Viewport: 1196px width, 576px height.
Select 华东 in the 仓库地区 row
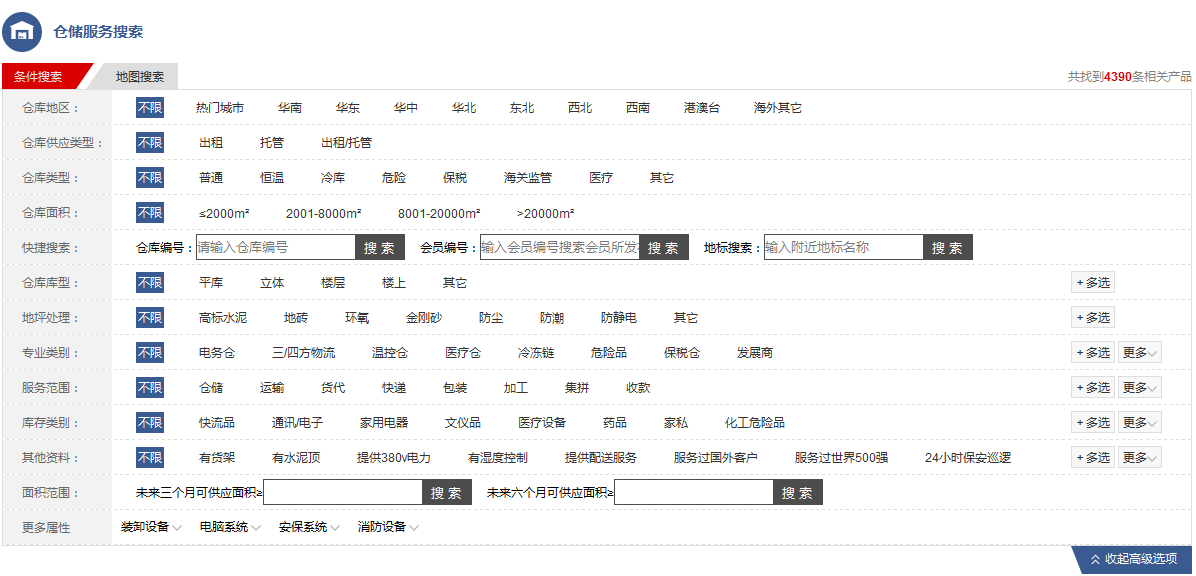click(347, 108)
